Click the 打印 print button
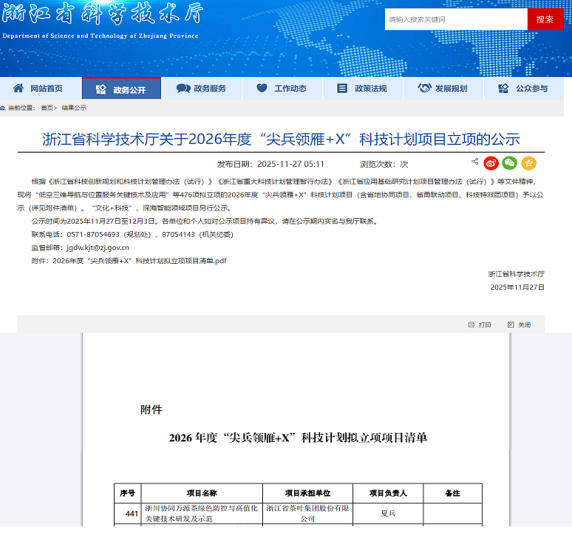This screenshot has height=536, width=572. 485,325
